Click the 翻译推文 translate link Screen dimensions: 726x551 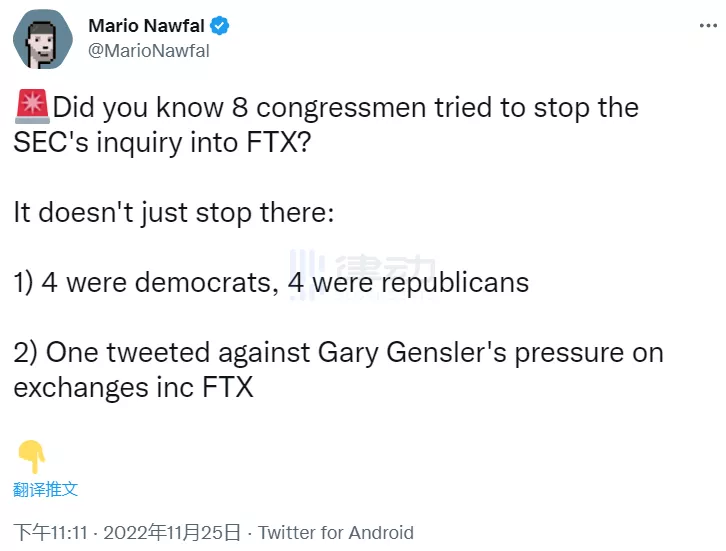46,490
